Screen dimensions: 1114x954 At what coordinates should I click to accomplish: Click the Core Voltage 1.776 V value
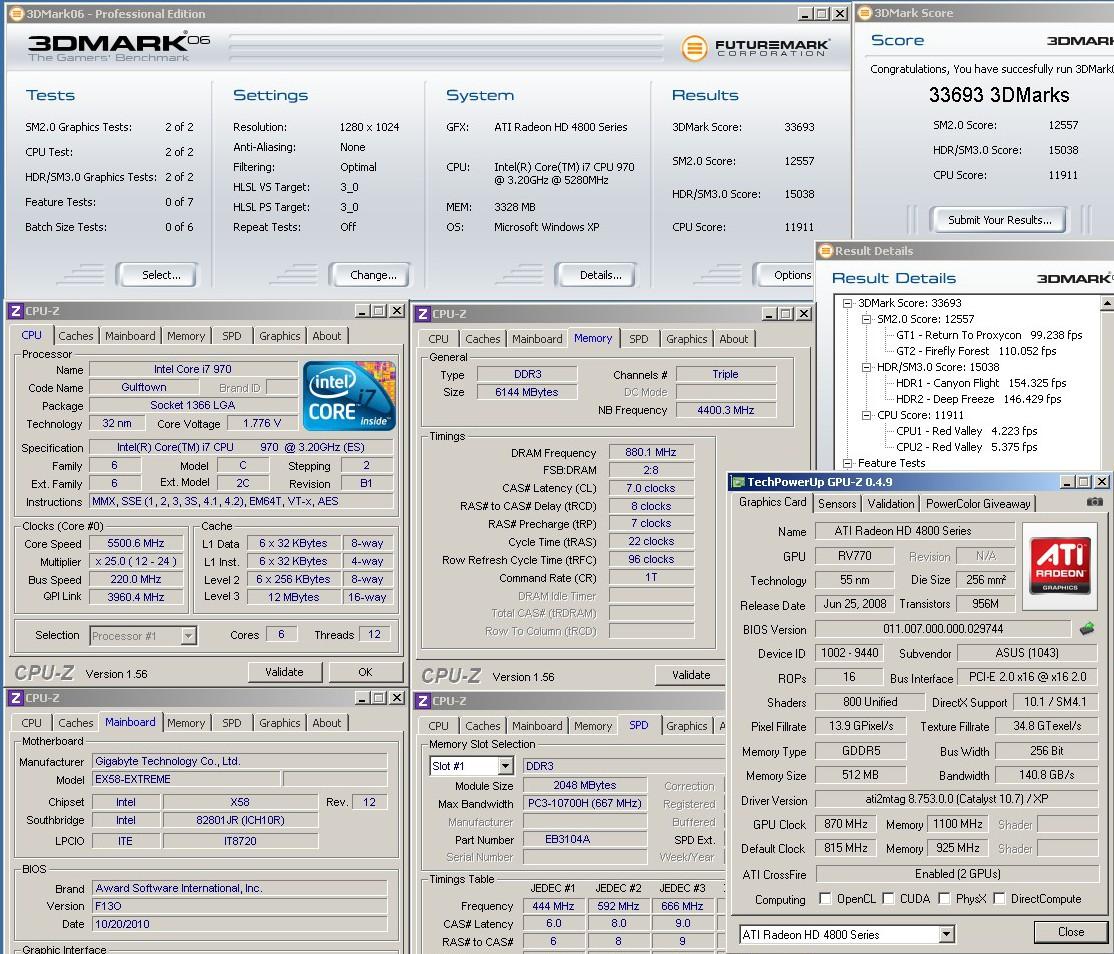pyautogui.click(x=261, y=423)
